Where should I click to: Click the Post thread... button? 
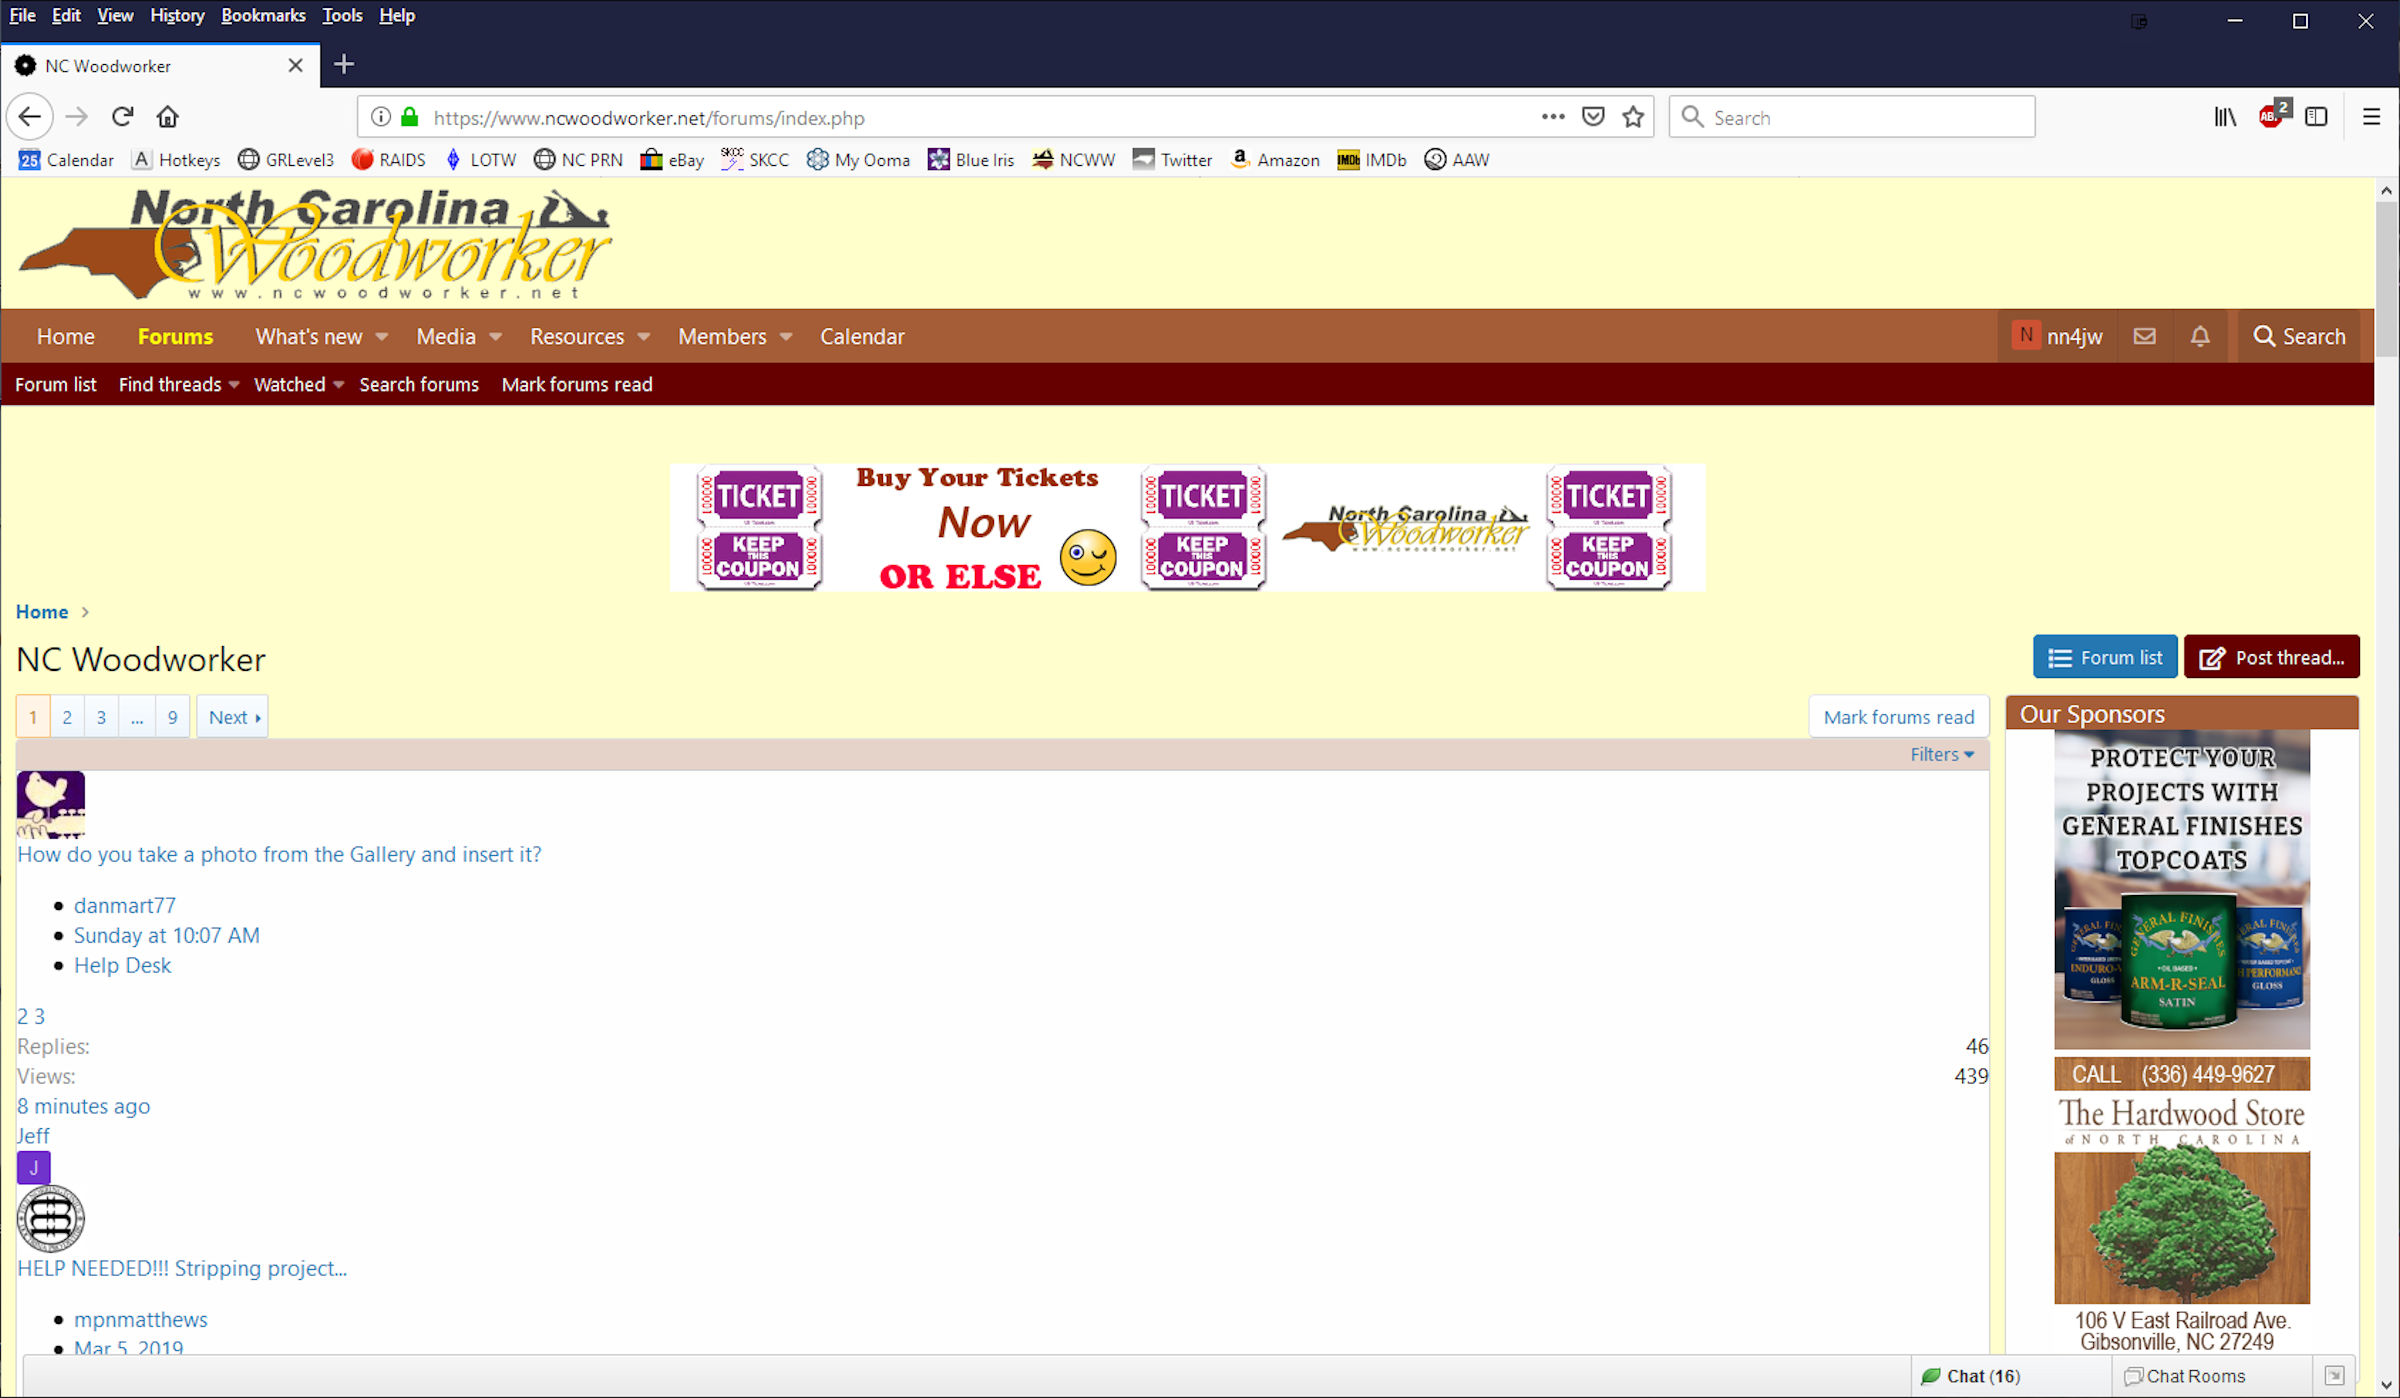click(x=2271, y=657)
